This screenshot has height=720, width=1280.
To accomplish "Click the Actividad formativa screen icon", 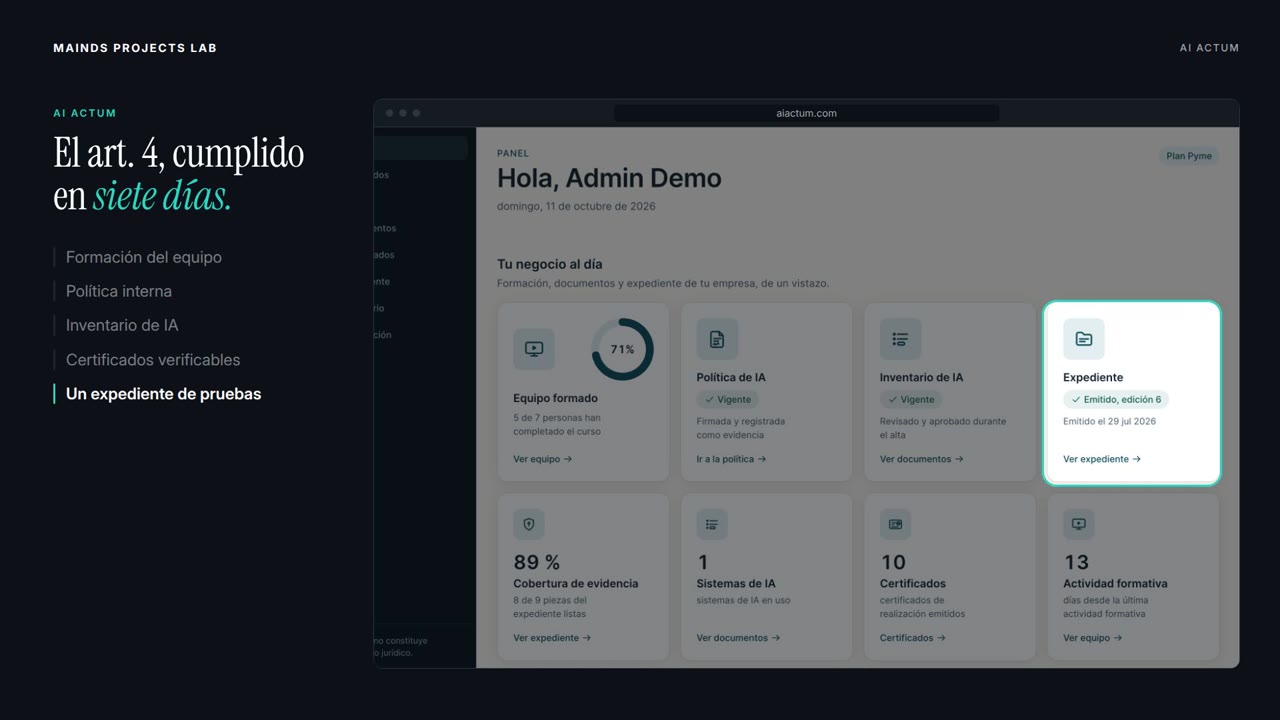I will click(x=1079, y=524).
